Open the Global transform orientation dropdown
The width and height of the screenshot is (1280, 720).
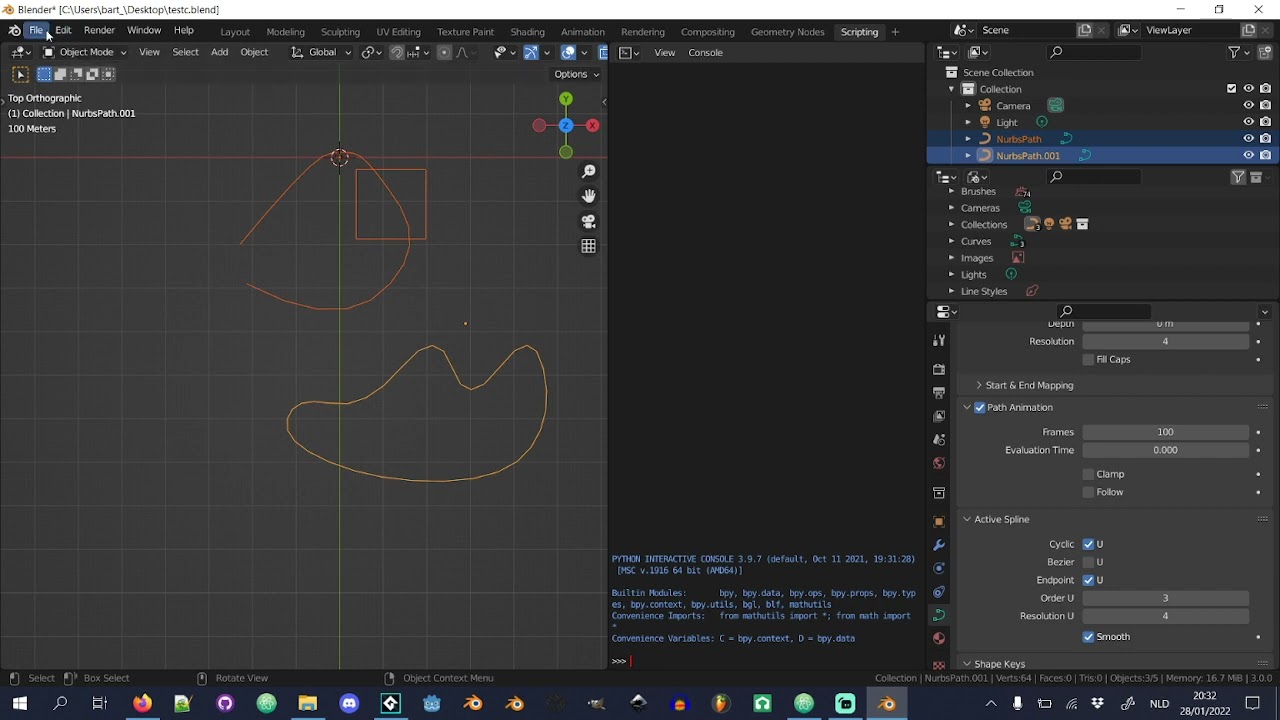click(x=322, y=52)
